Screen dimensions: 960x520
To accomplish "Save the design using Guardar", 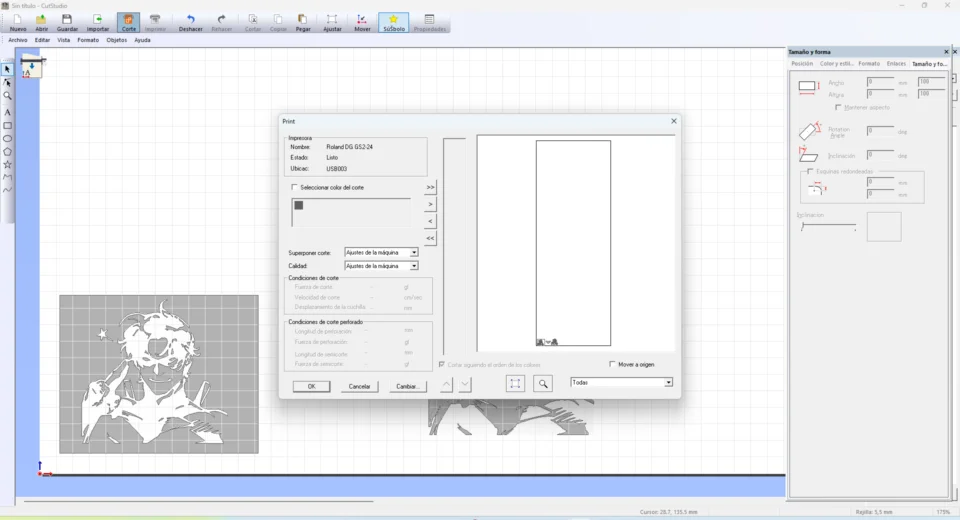I will [x=67, y=23].
